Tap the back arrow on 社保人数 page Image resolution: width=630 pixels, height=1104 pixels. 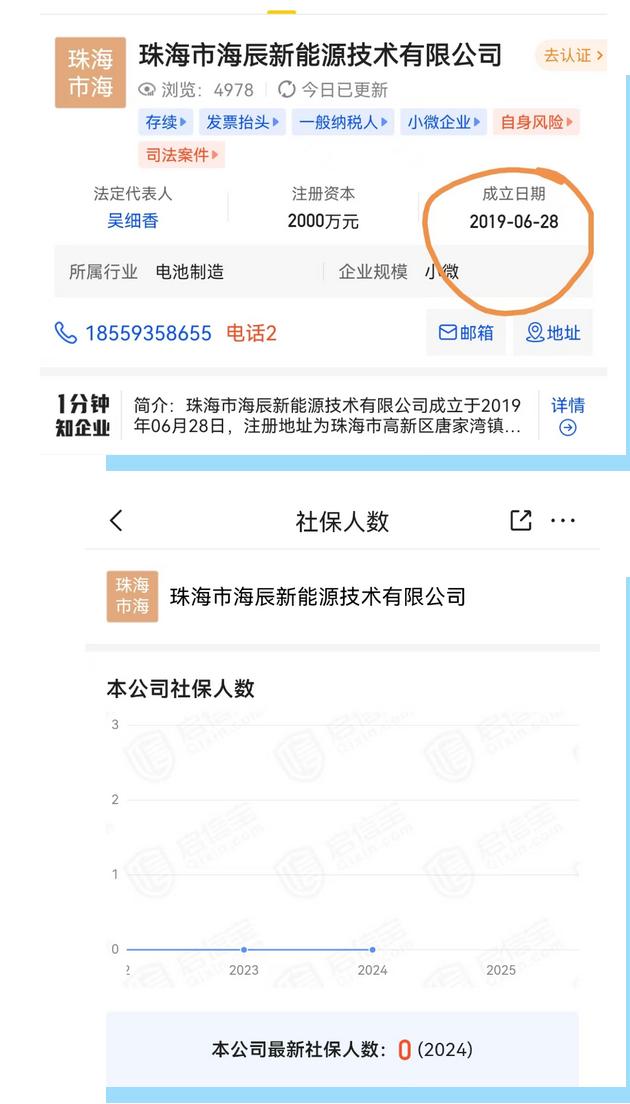[117, 521]
